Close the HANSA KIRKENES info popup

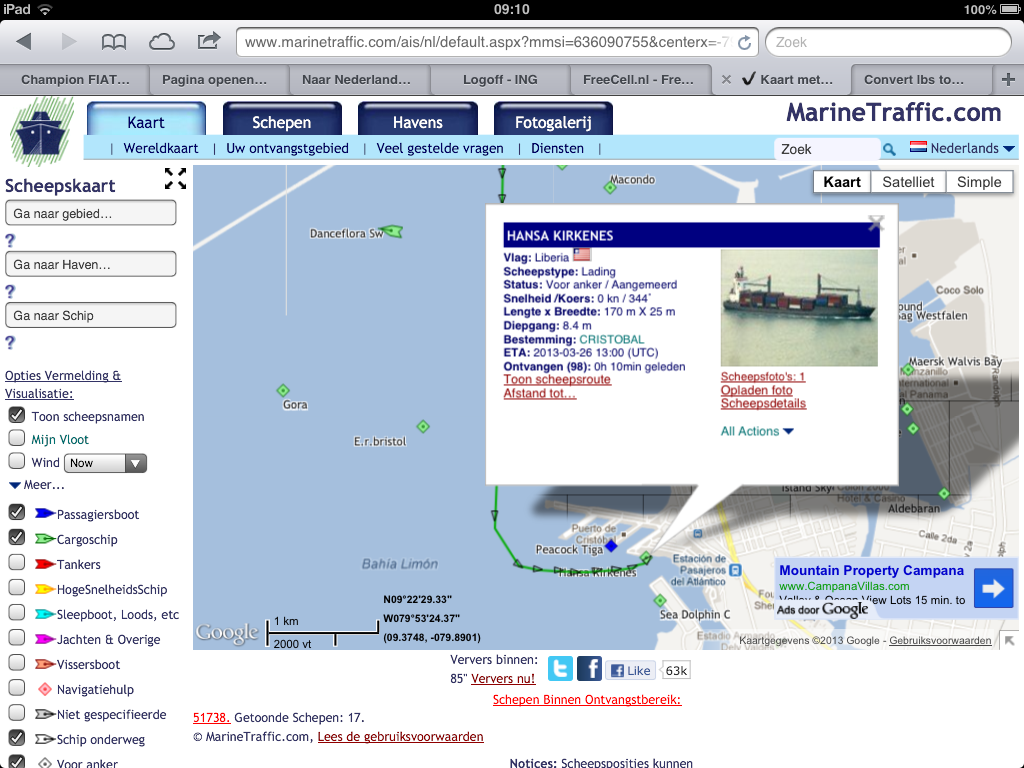[x=876, y=223]
